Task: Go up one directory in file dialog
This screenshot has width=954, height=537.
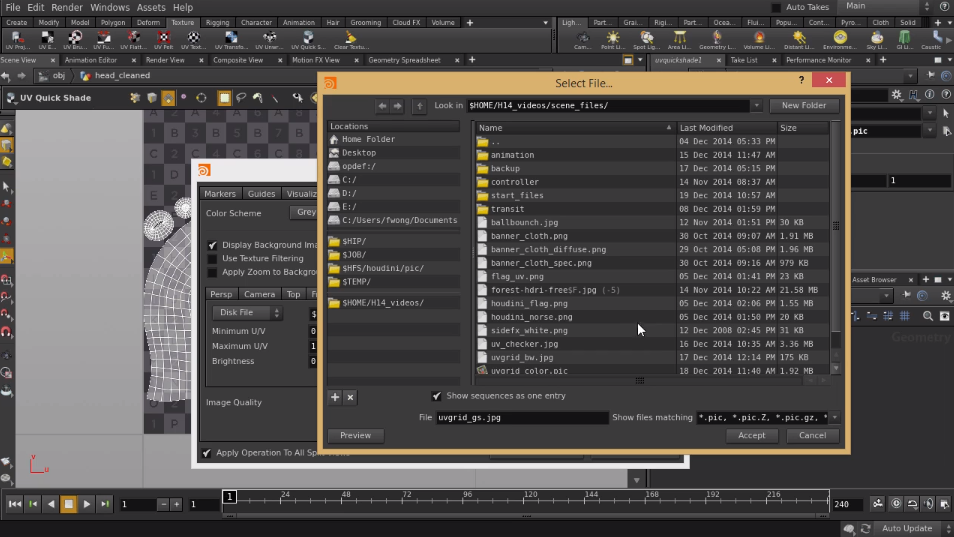Action: (419, 106)
